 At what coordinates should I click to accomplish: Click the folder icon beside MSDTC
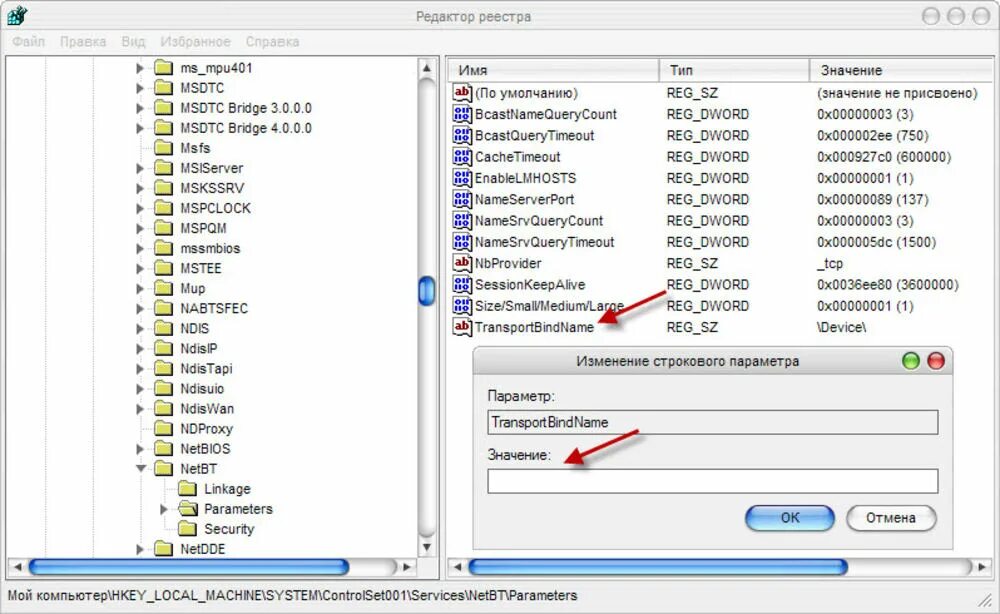(x=163, y=88)
